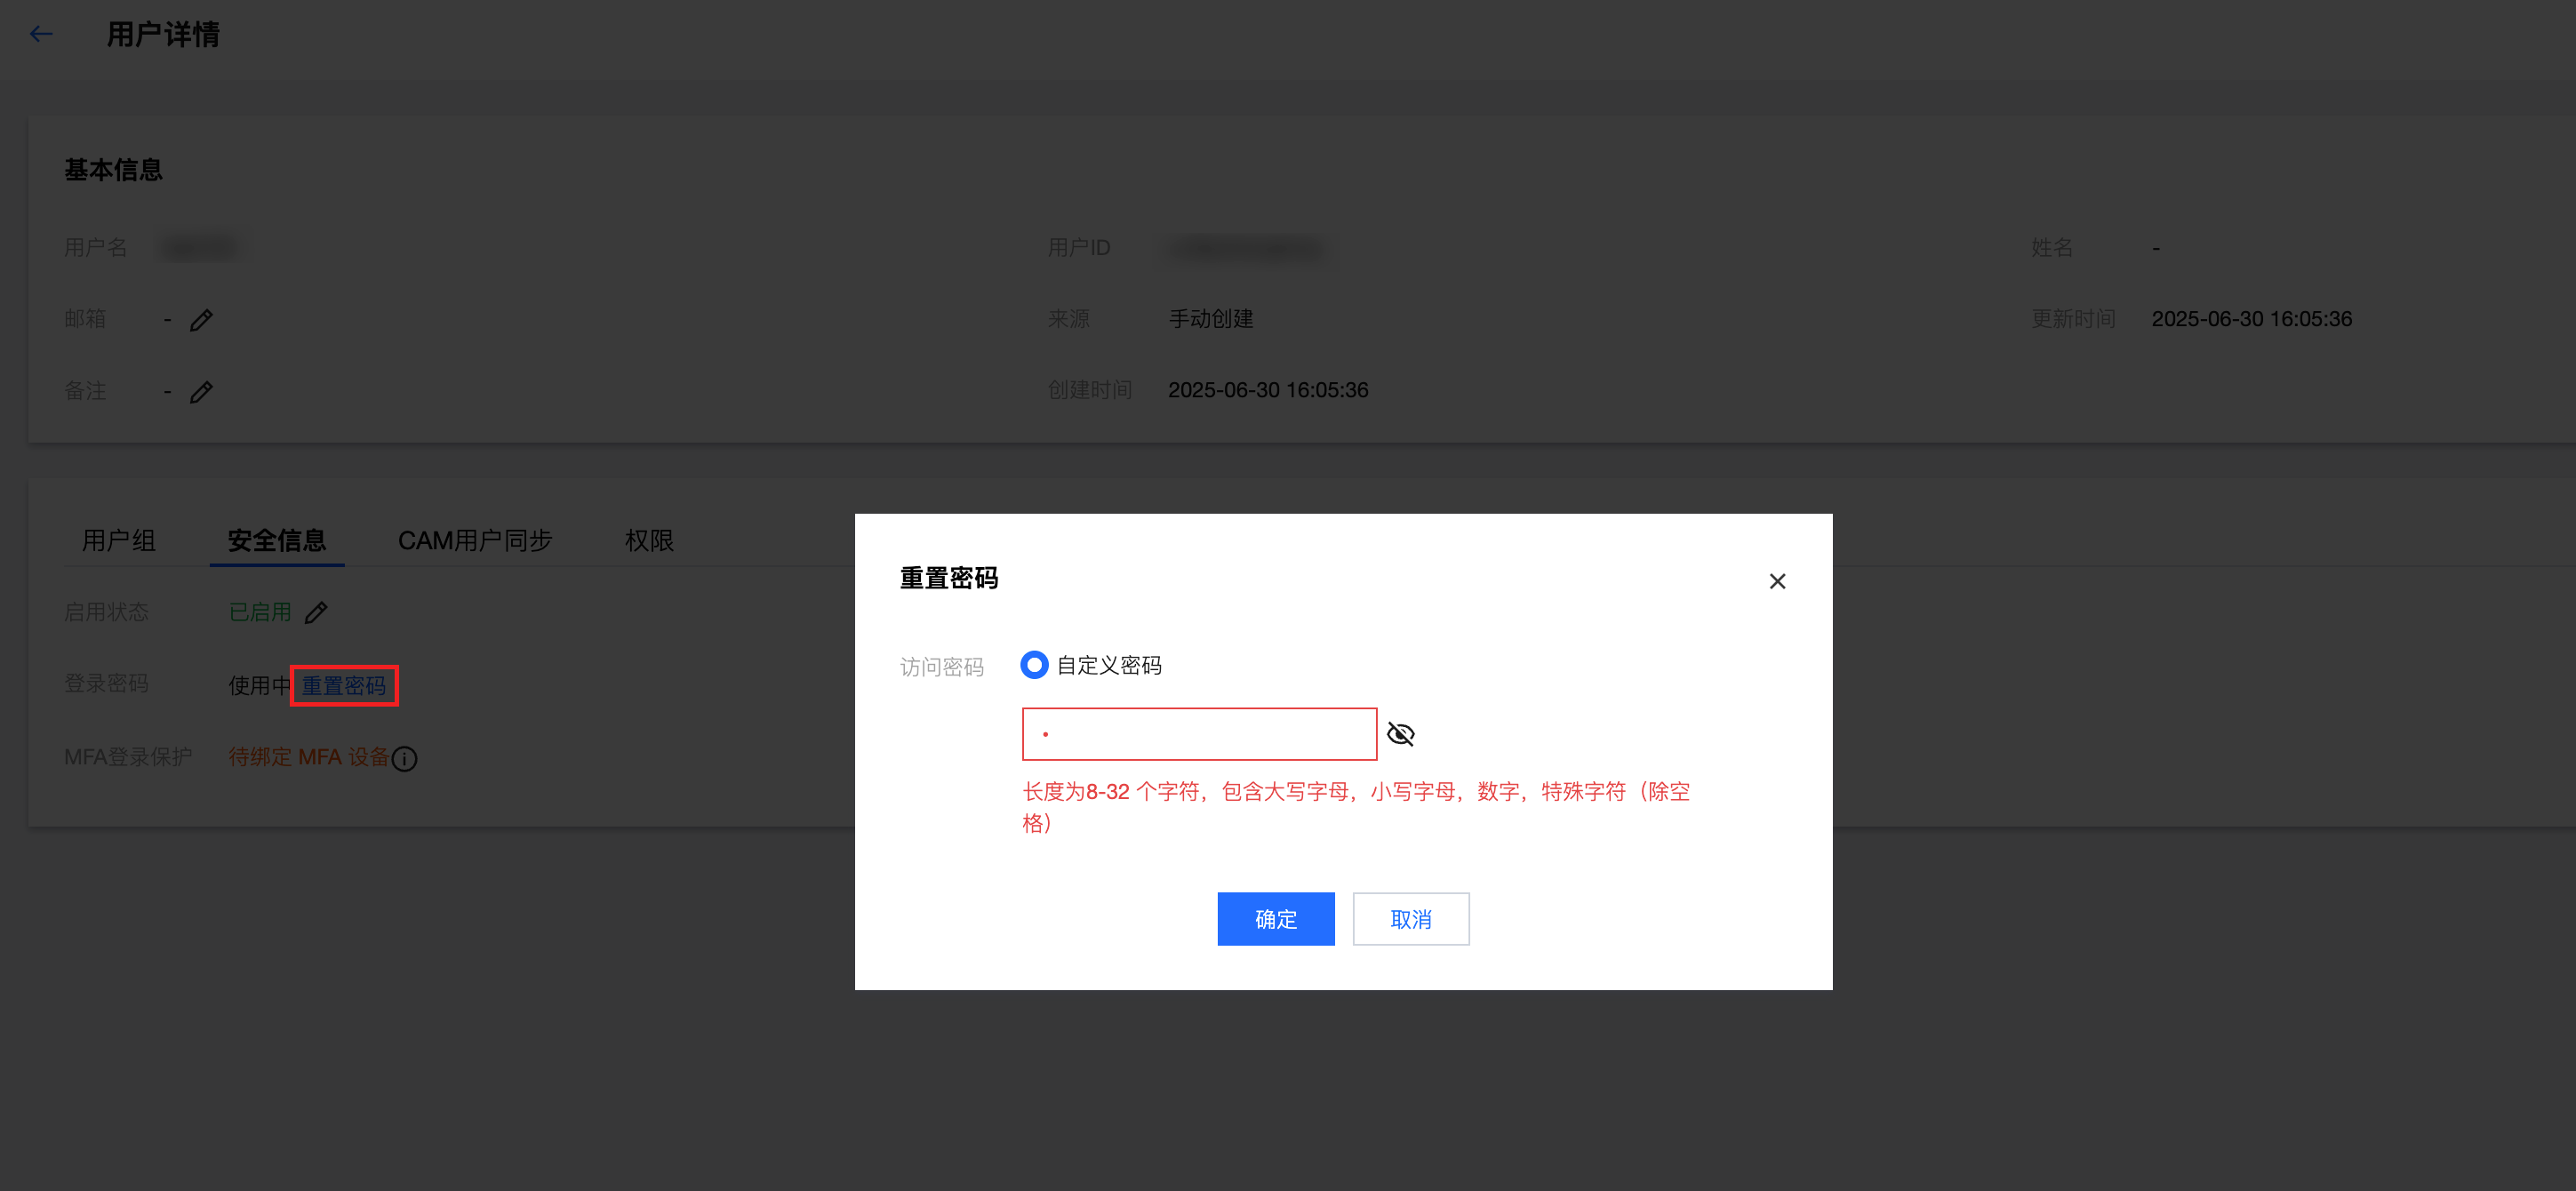Click the back arrow beside 用户详情
2576x1191 pixels.
click(41, 34)
